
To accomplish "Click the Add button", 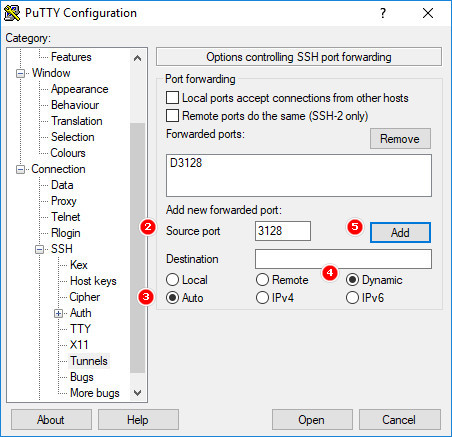I will click(400, 232).
